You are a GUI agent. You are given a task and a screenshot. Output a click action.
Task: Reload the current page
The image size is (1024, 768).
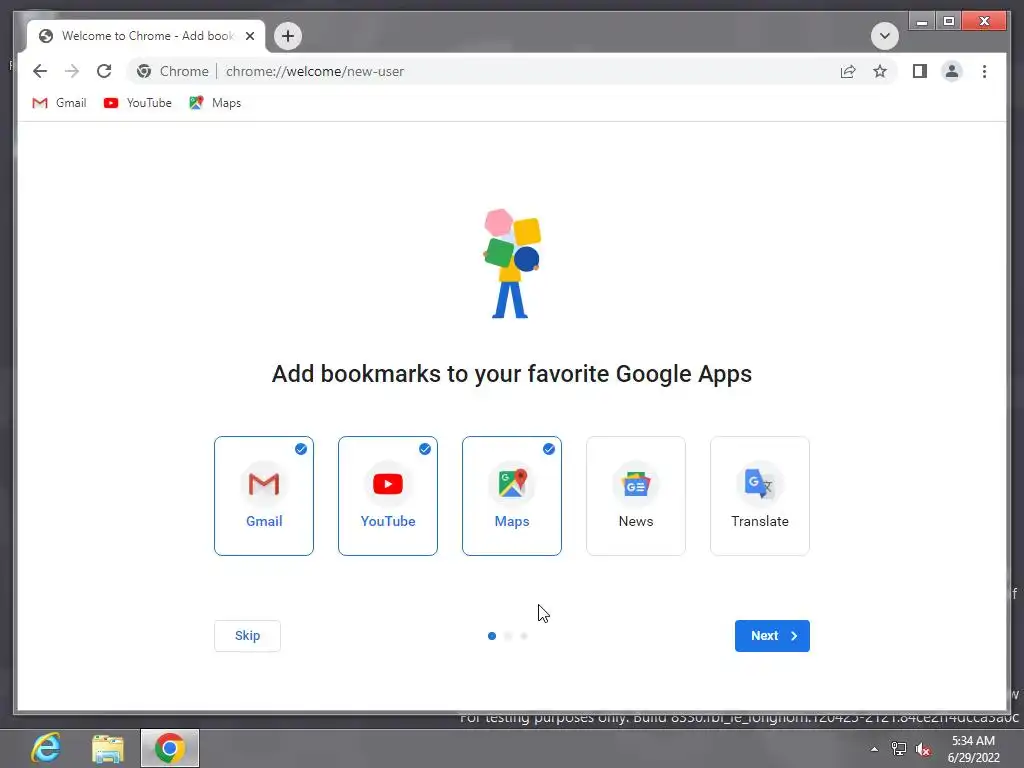click(104, 71)
